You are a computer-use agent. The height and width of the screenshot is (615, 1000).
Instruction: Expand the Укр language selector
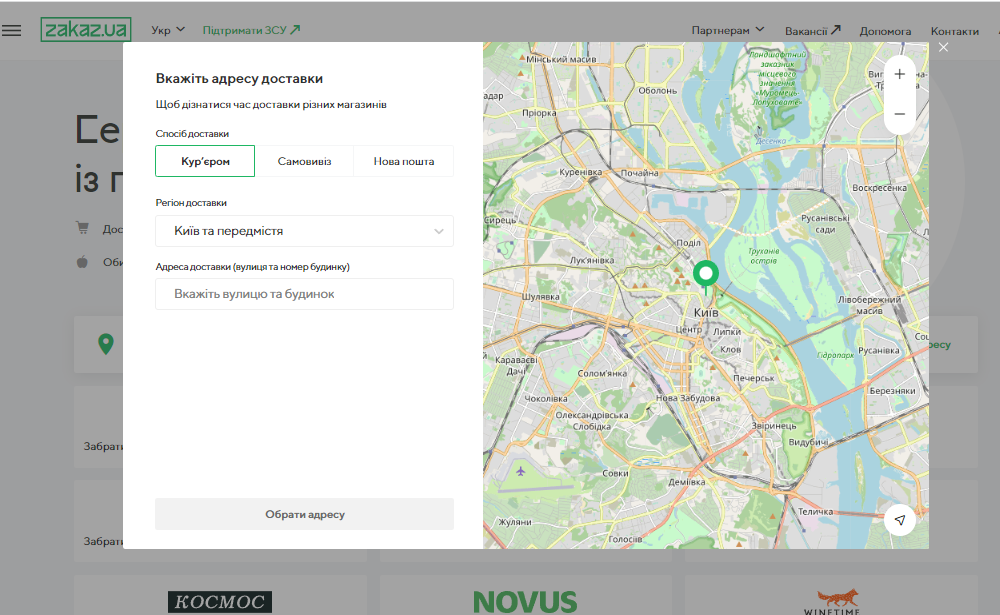coord(168,30)
